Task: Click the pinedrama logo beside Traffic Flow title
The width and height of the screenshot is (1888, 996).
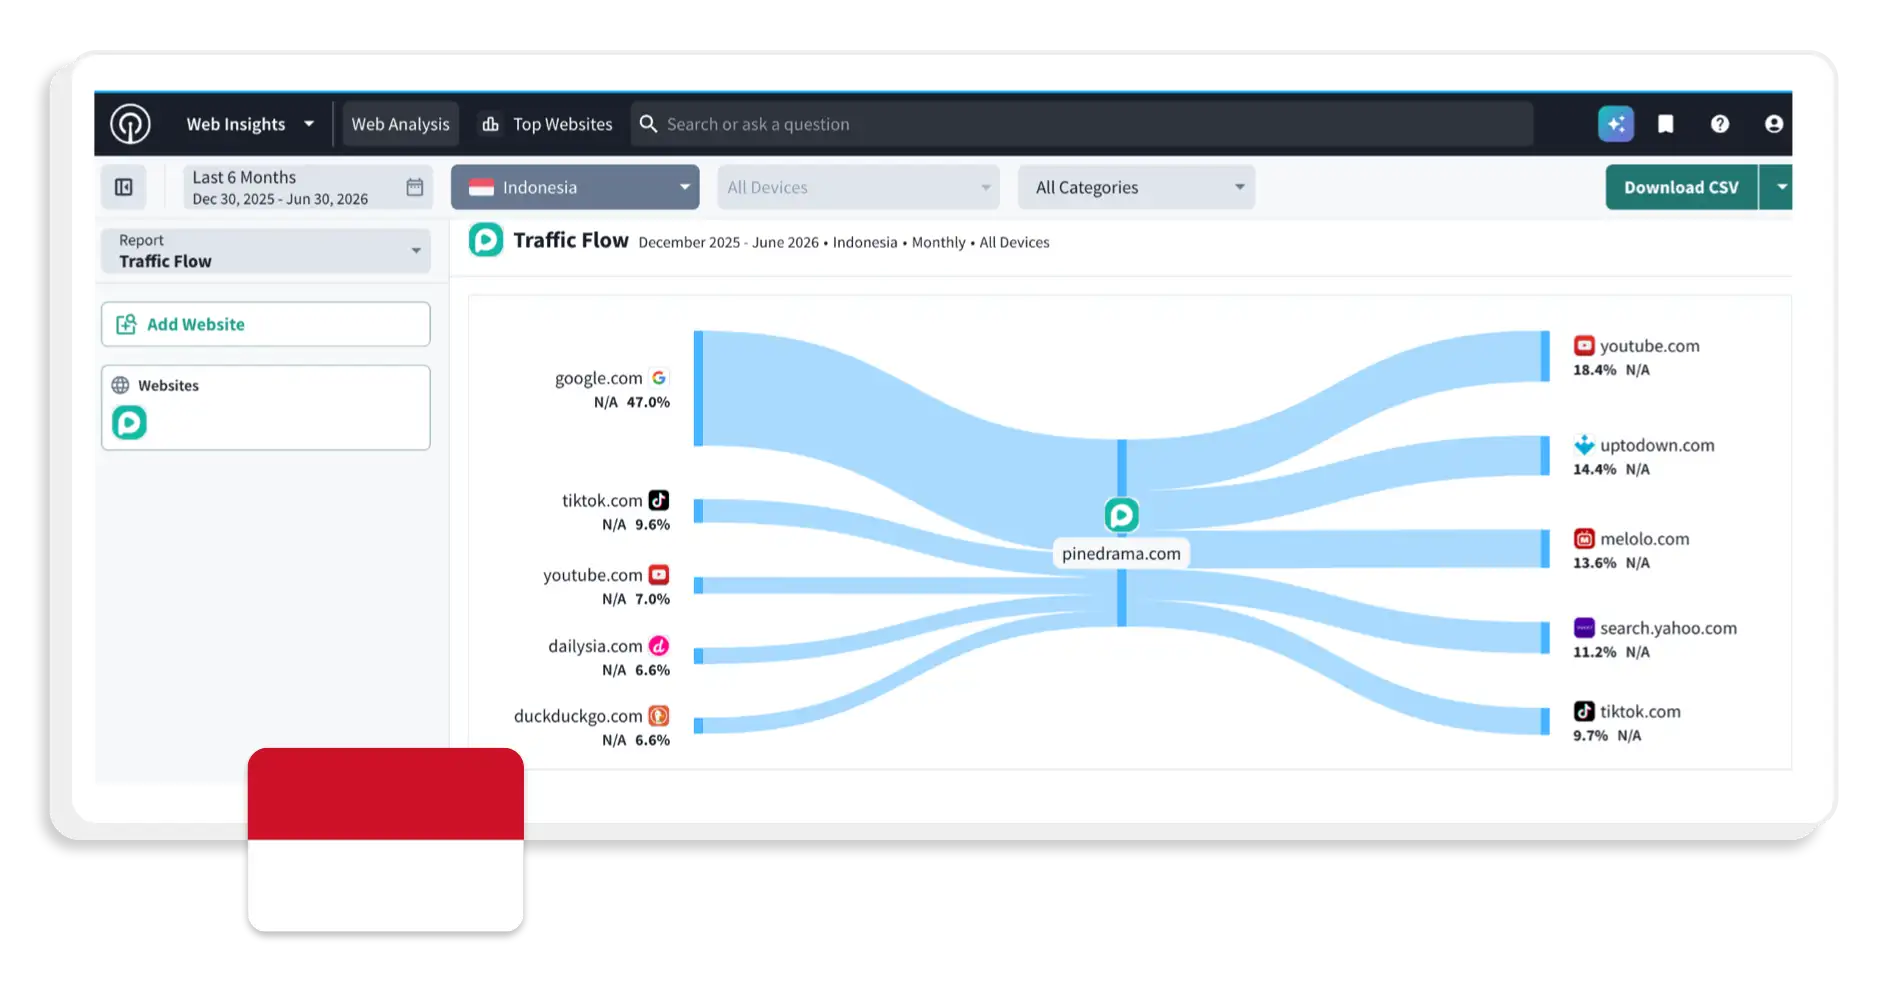Action: click(486, 240)
